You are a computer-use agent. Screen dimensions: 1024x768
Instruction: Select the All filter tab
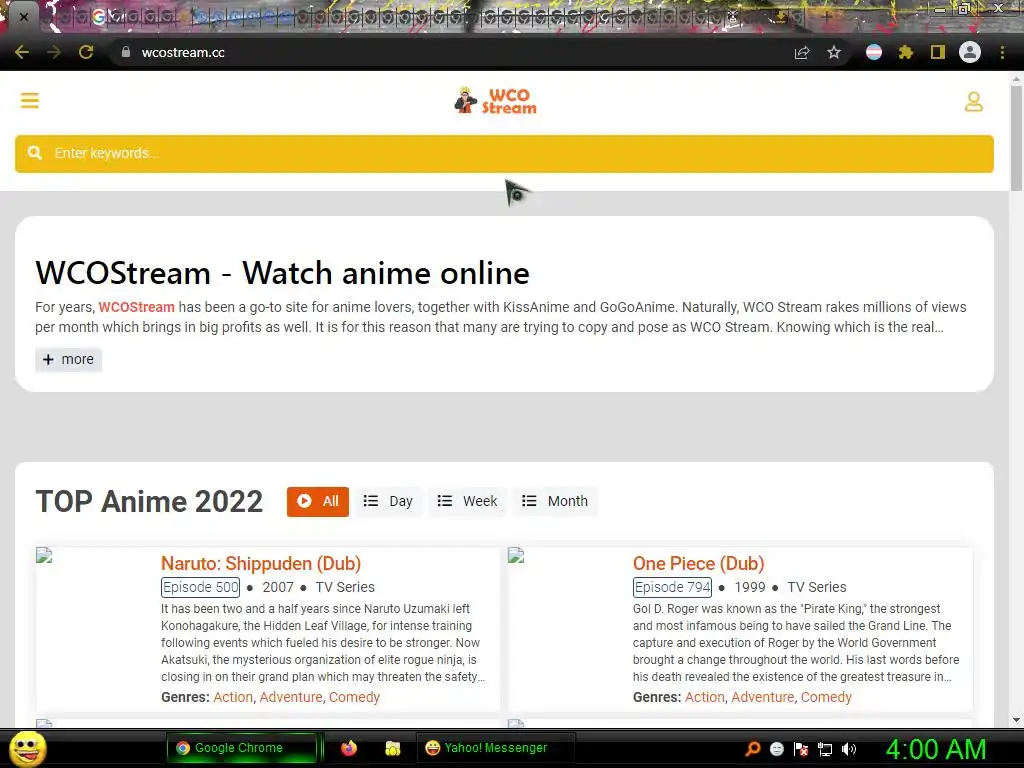click(x=318, y=502)
